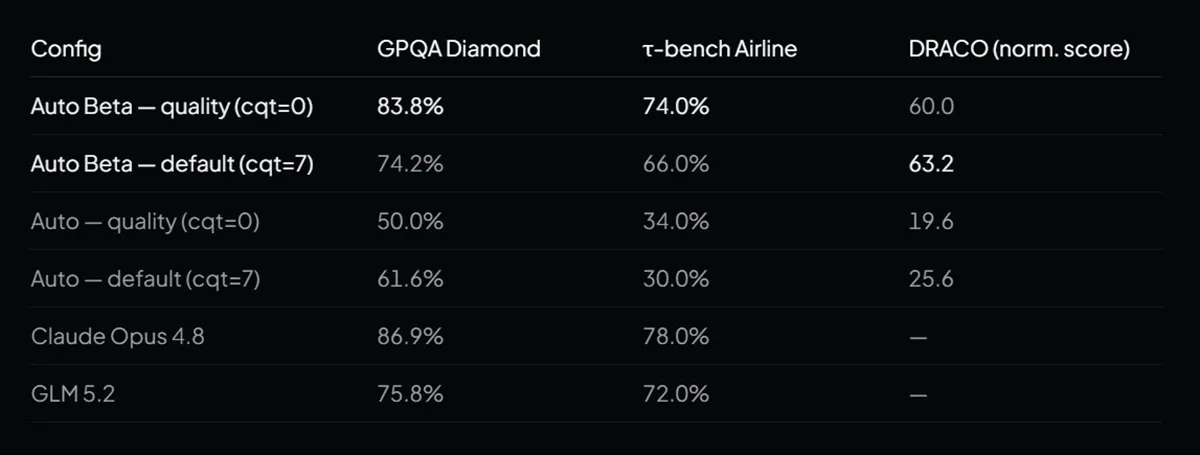Click the 74.0% τ-bench Airline value
1200x455 pixels.
[675, 106]
